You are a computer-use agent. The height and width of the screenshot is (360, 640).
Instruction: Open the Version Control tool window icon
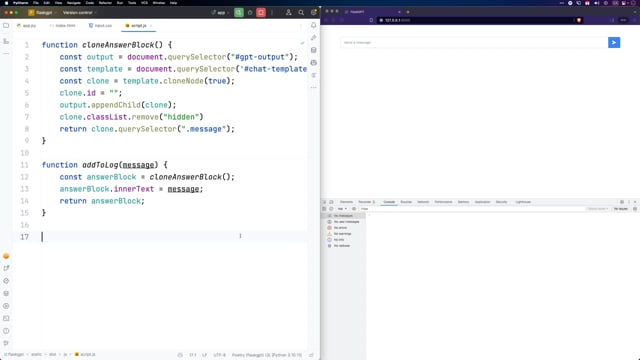pos(6,343)
